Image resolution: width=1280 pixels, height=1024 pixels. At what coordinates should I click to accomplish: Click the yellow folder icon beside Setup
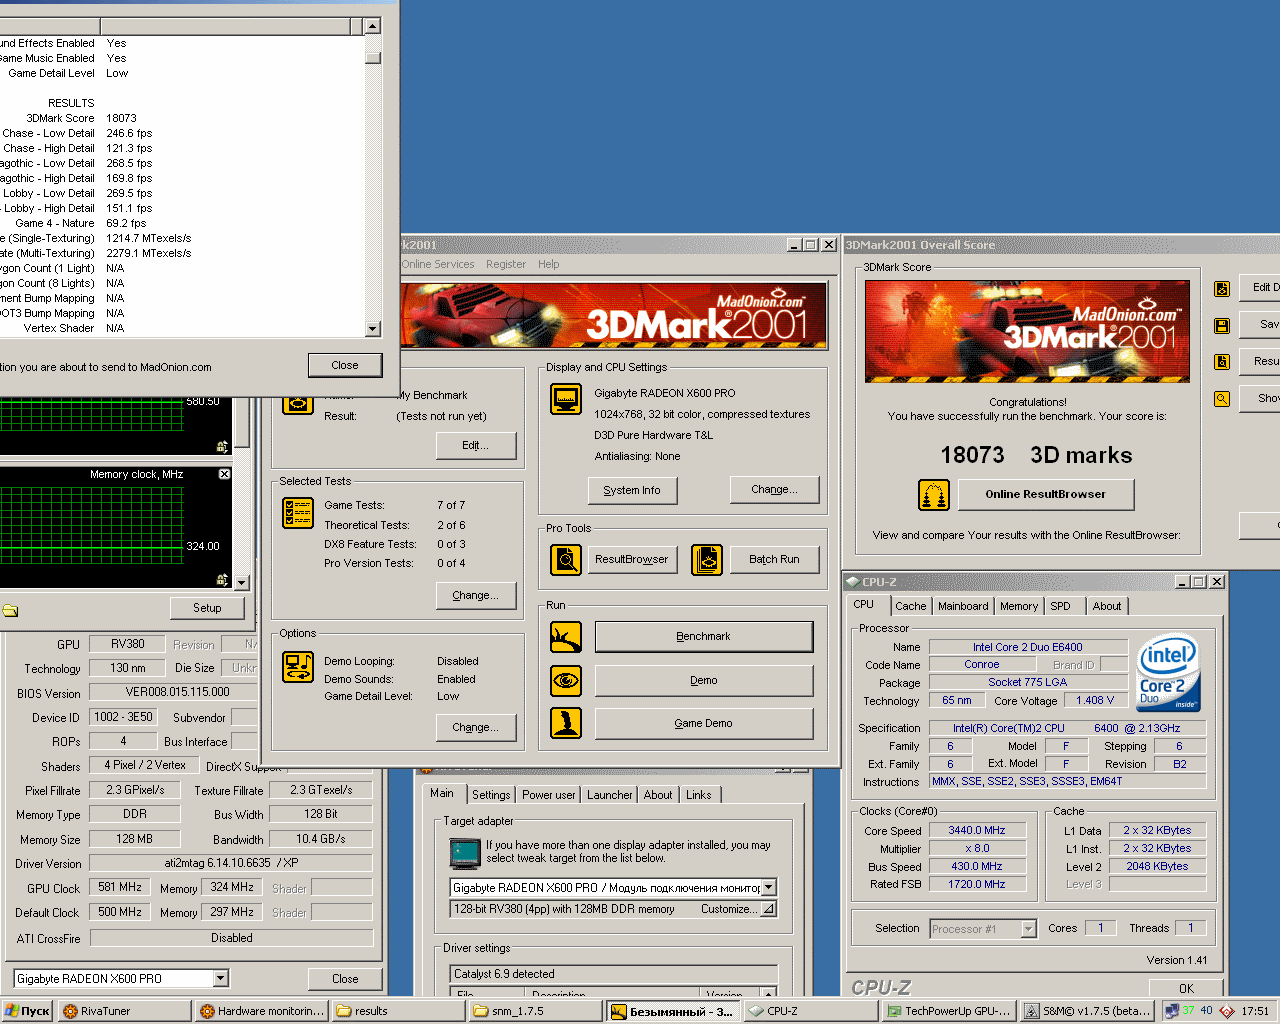pyautogui.click(x=10, y=610)
